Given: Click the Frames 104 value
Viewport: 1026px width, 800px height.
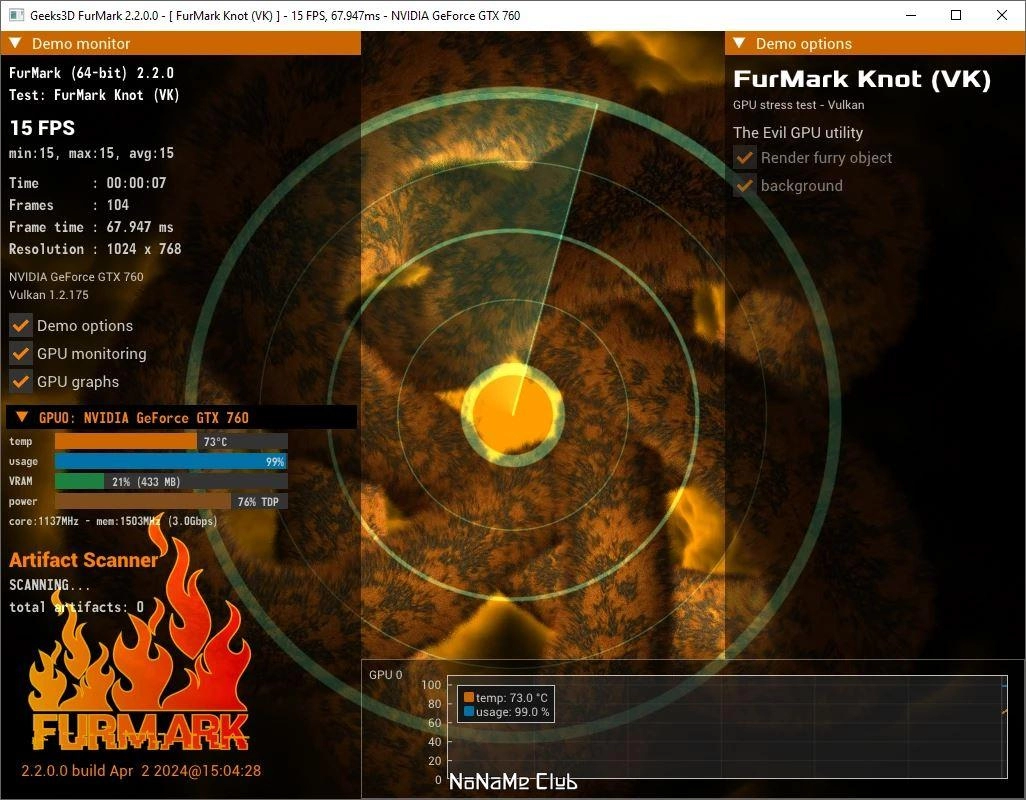Looking at the screenshot, I should tap(118, 205).
